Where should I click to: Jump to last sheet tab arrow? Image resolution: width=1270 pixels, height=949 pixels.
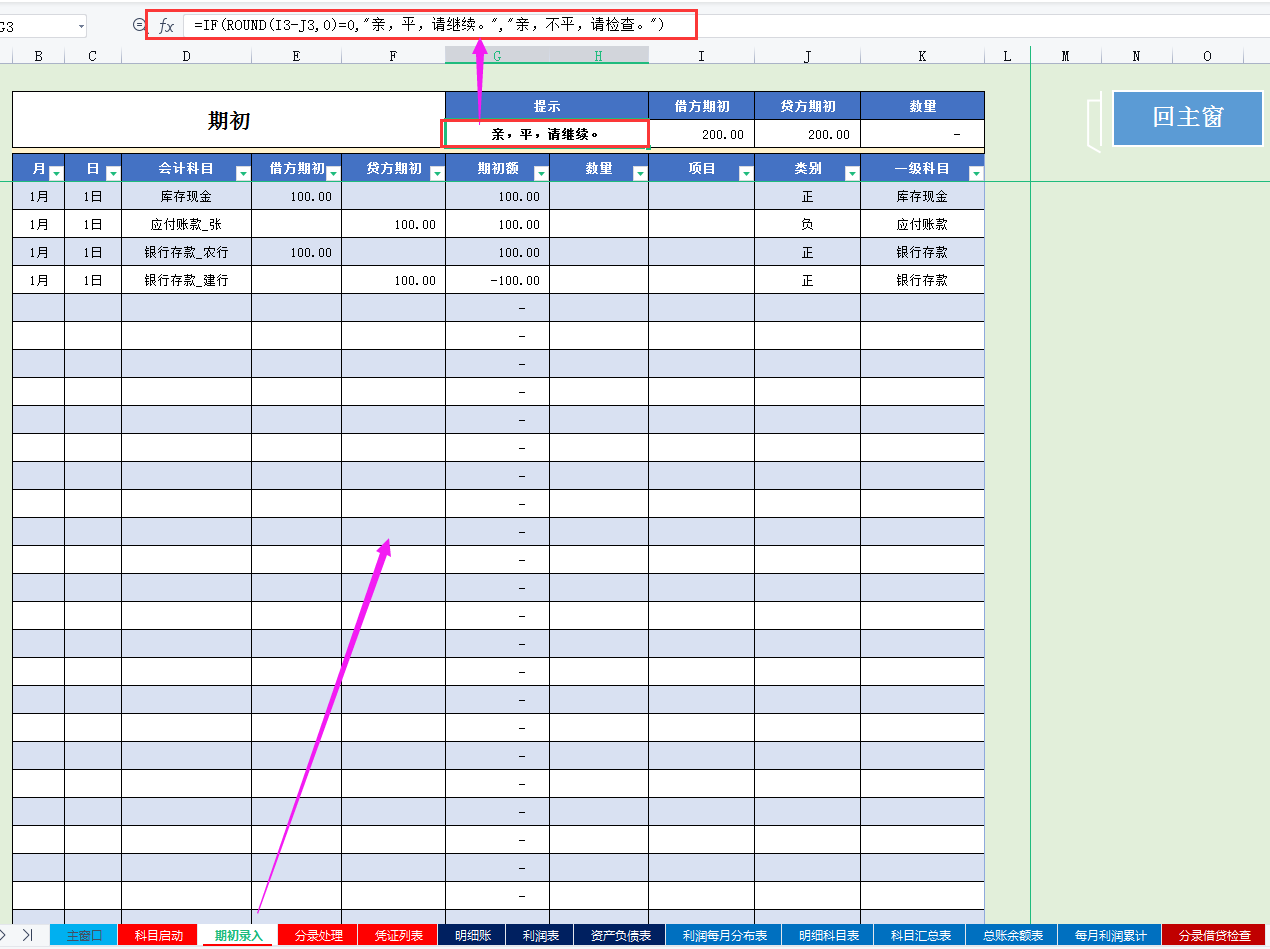click(28, 935)
